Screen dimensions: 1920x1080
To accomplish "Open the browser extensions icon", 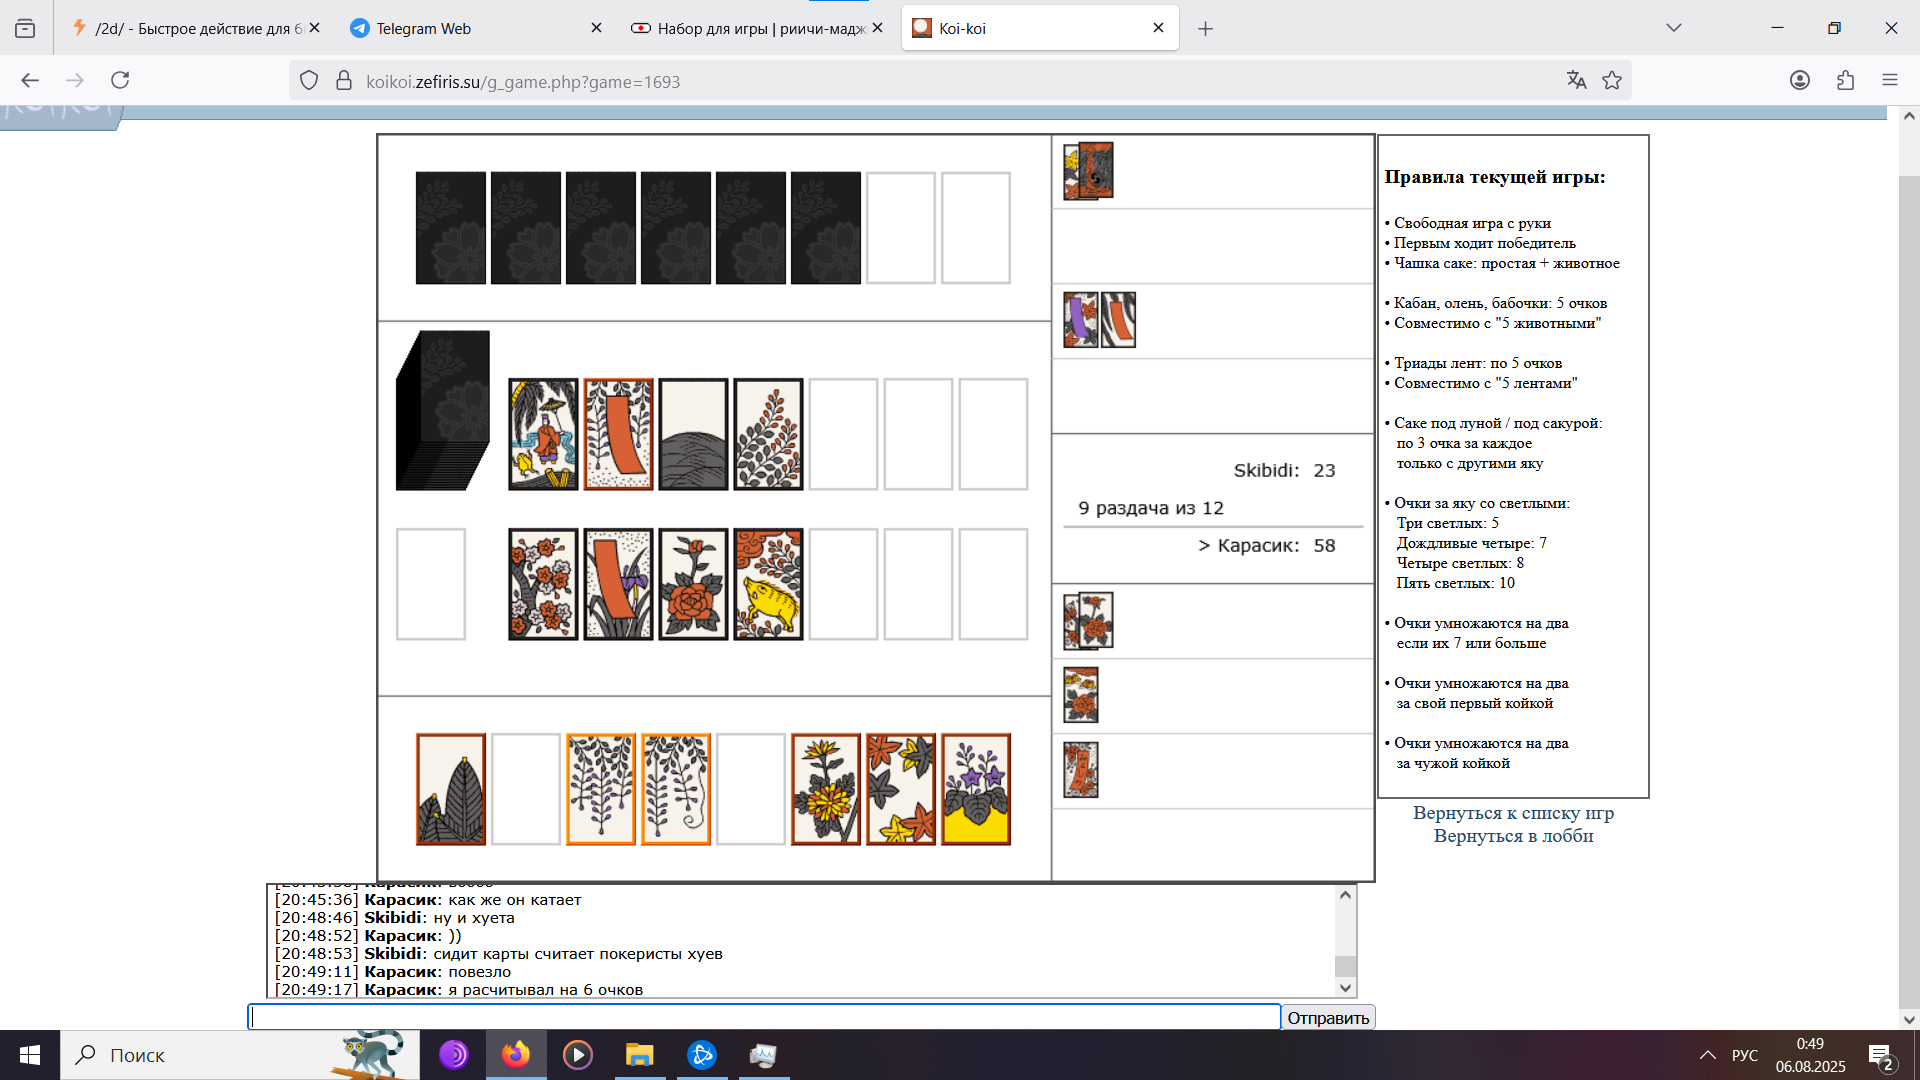I will point(1845,81).
